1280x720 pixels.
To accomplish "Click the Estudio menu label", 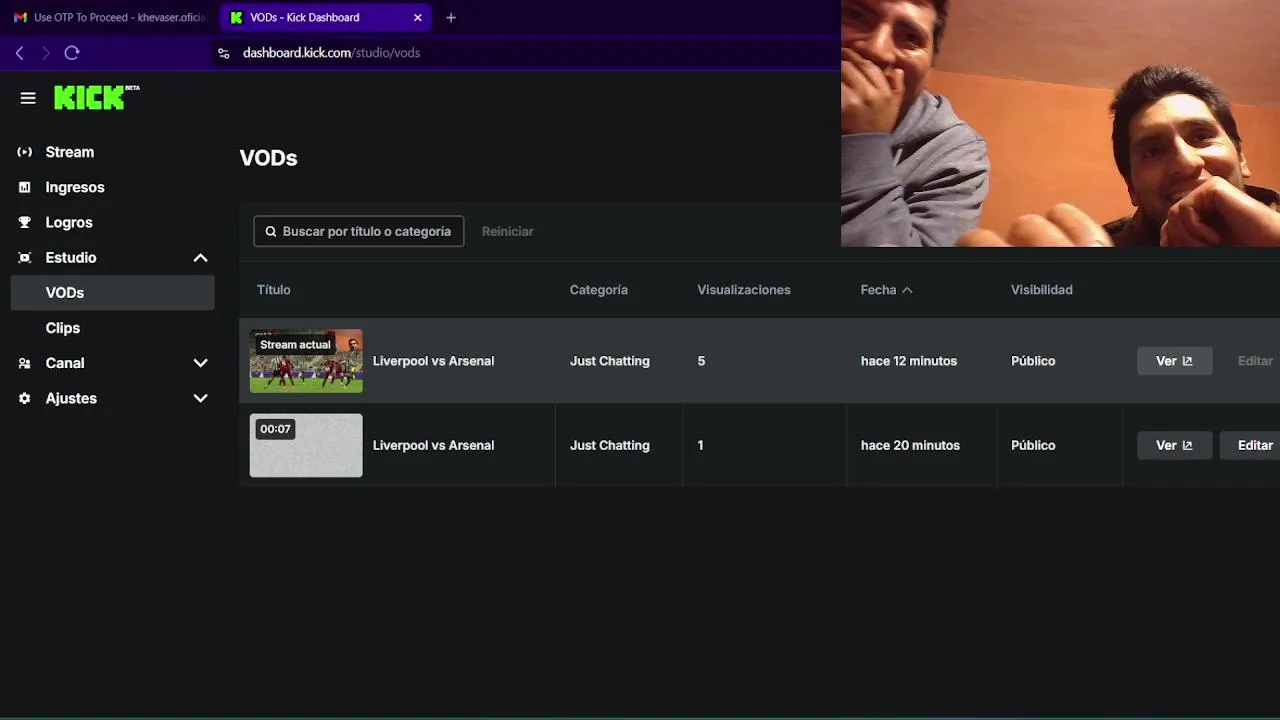I will [71, 257].
